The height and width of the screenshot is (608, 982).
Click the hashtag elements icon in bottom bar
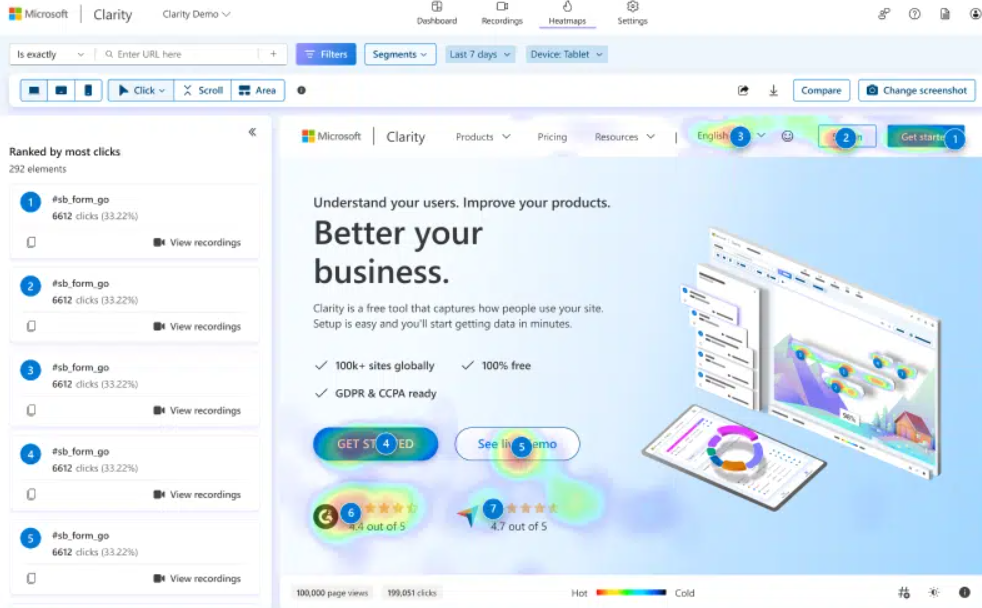tap(904, 592)
